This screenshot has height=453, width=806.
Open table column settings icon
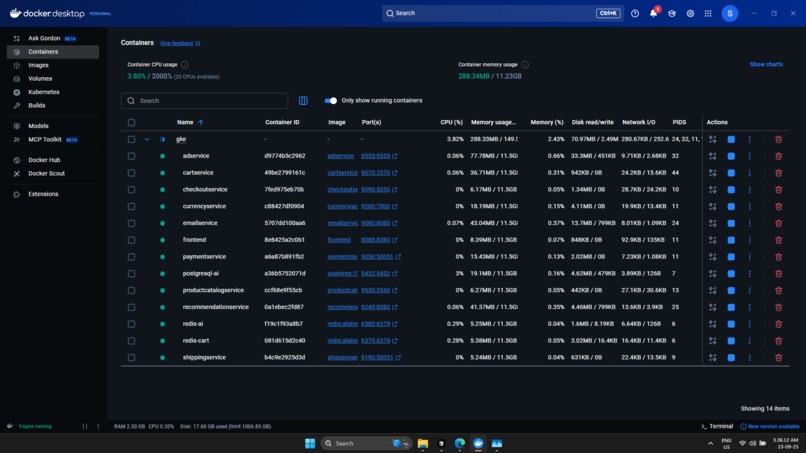[x=303, y=101]
